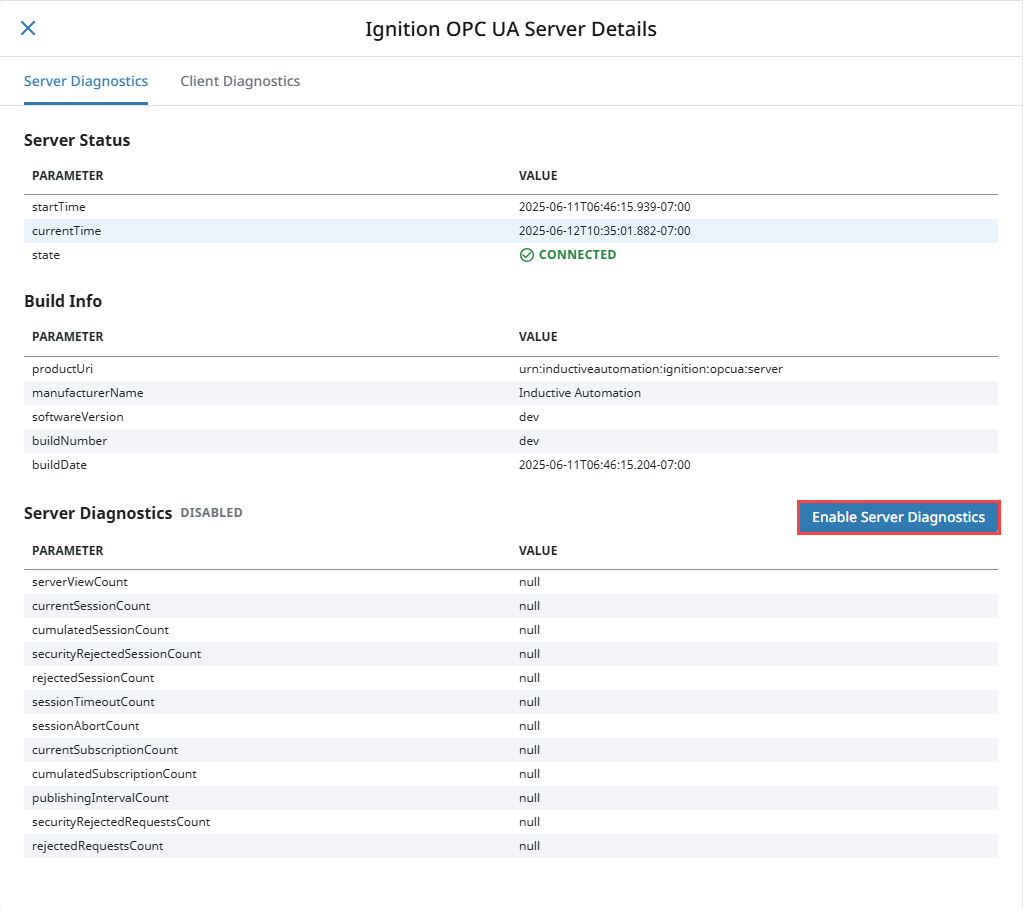Image resolution: width=1023 pixels, height=909 pixels.
Task: Select the cumulatedSubscriptionCount parameter name
Action: point(114,774)
